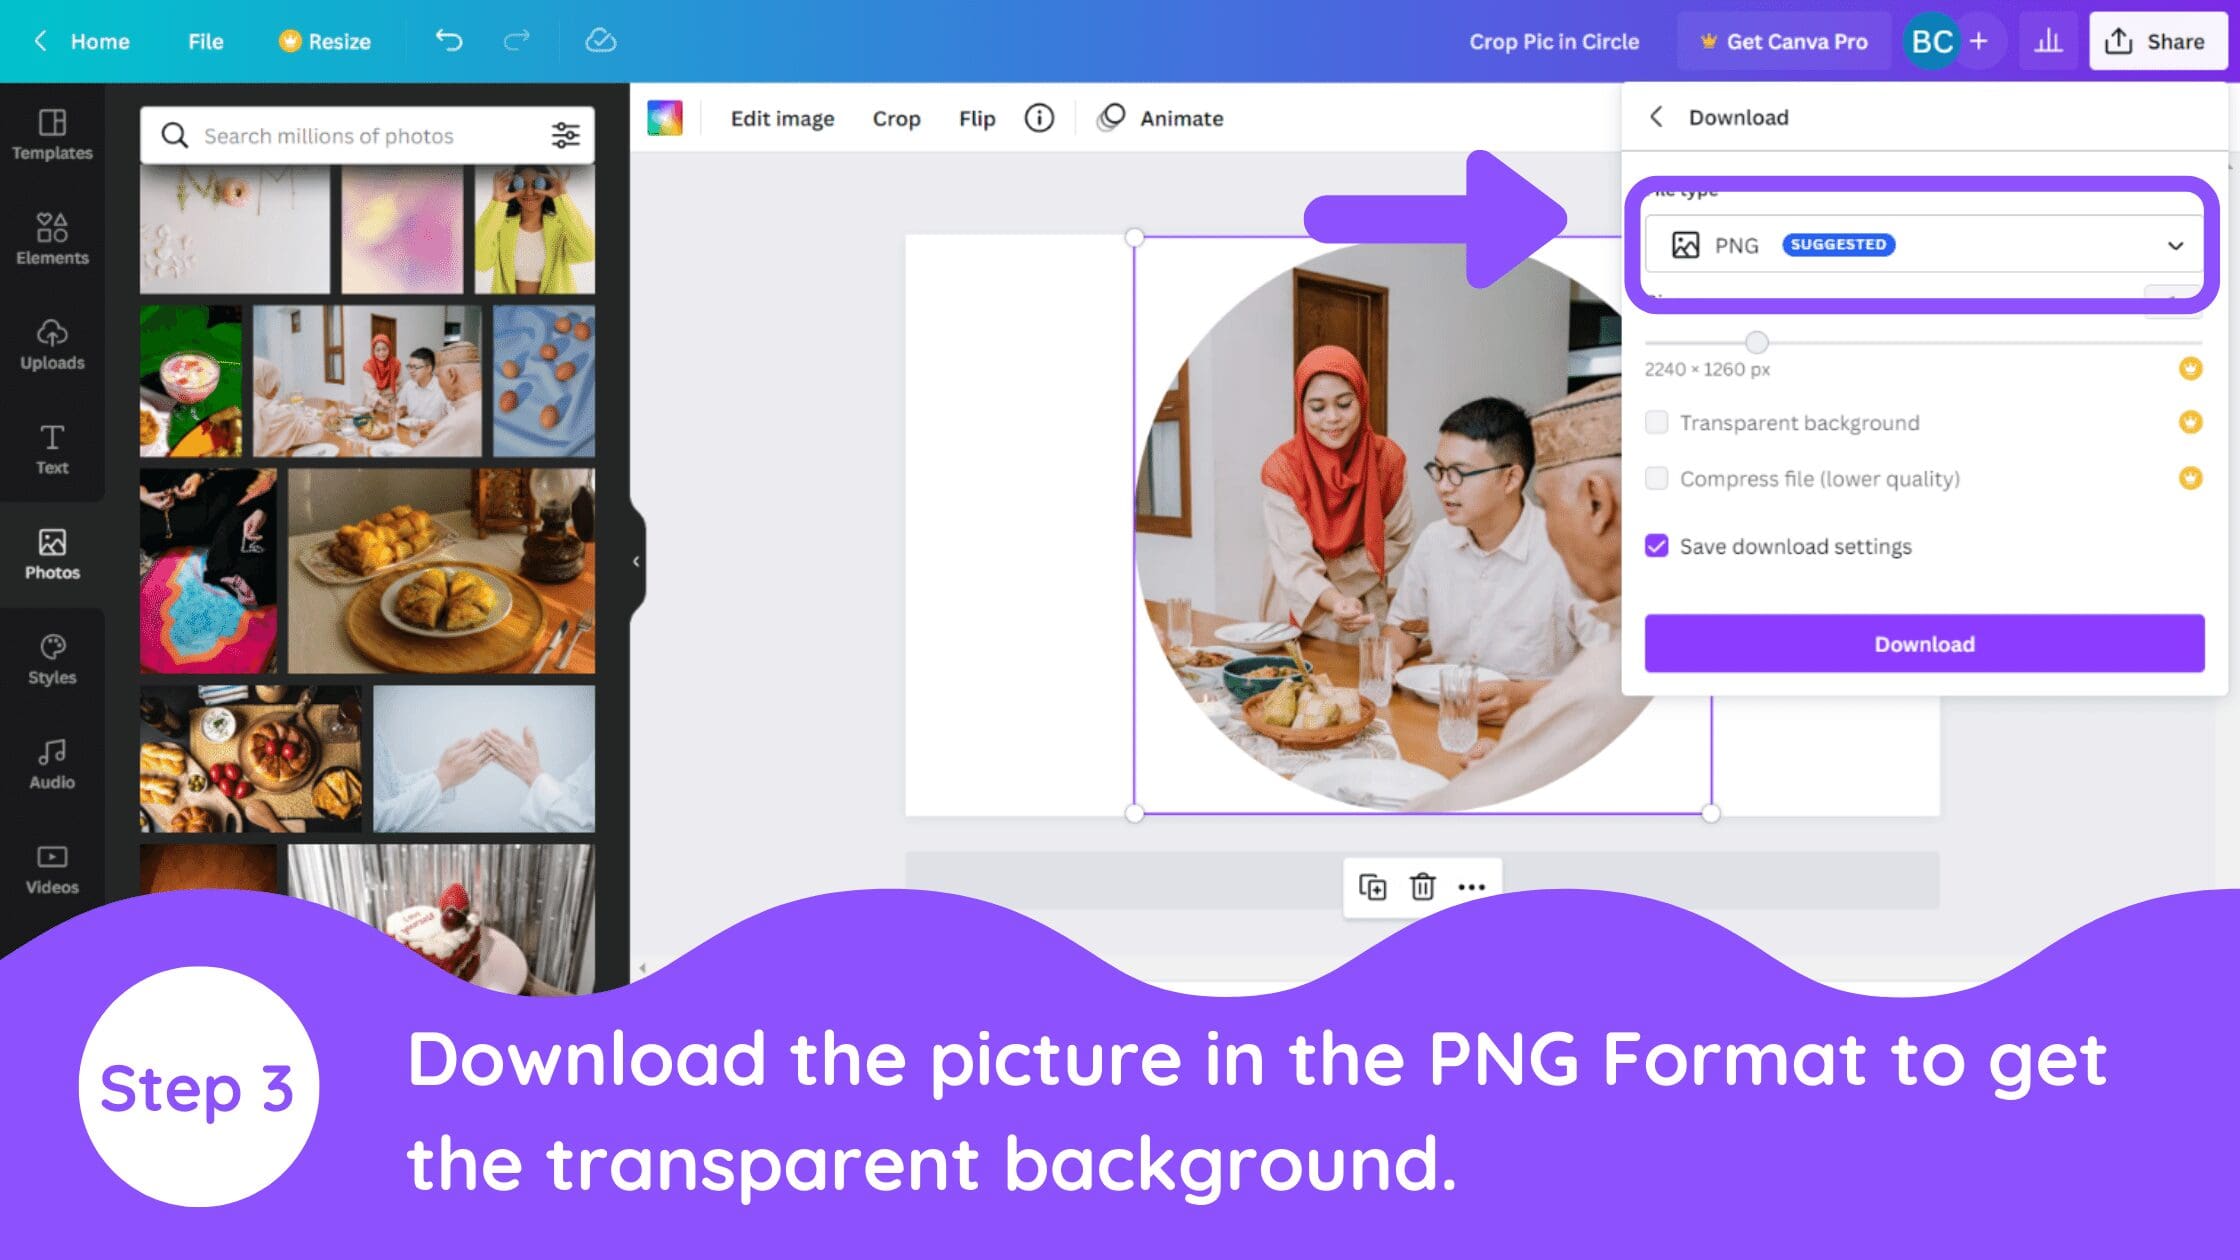
Task: Open search filter options
Action: point(567,135)
